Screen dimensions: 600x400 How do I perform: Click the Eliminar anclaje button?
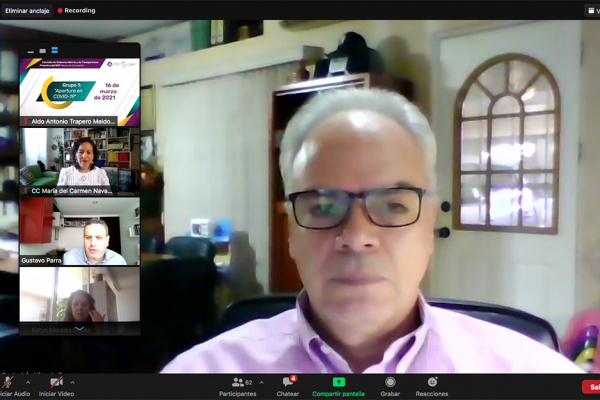(27, 11)
